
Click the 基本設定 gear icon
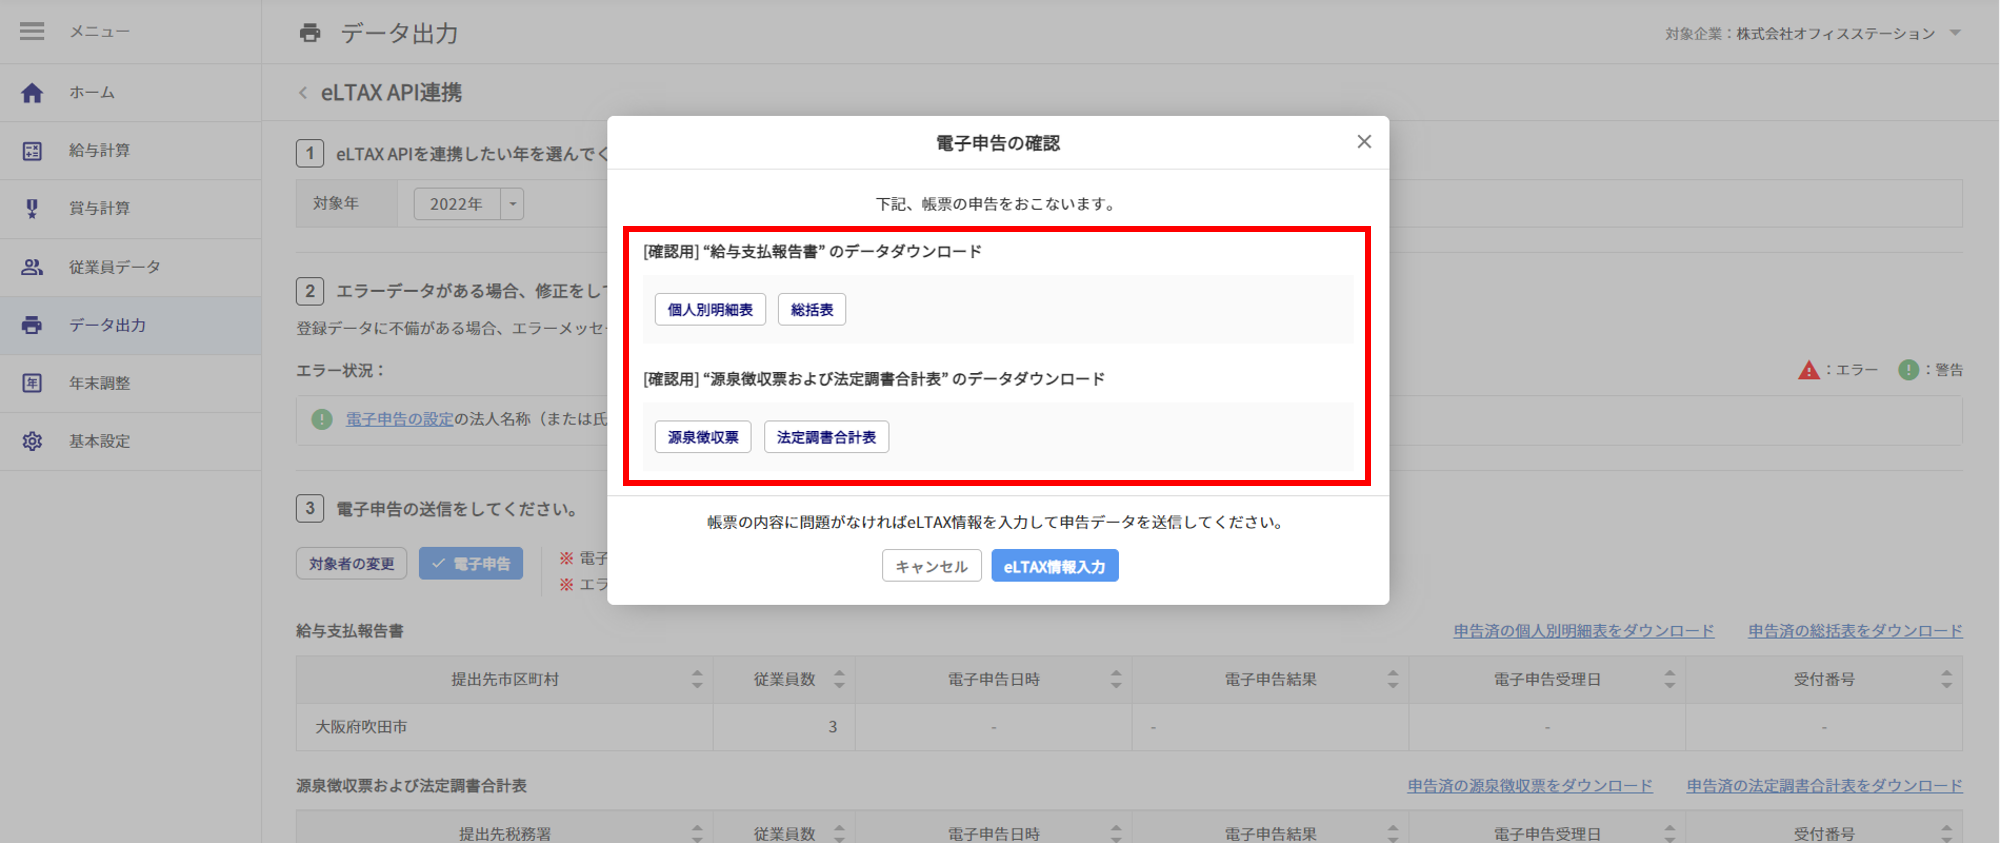pos(32,441)
